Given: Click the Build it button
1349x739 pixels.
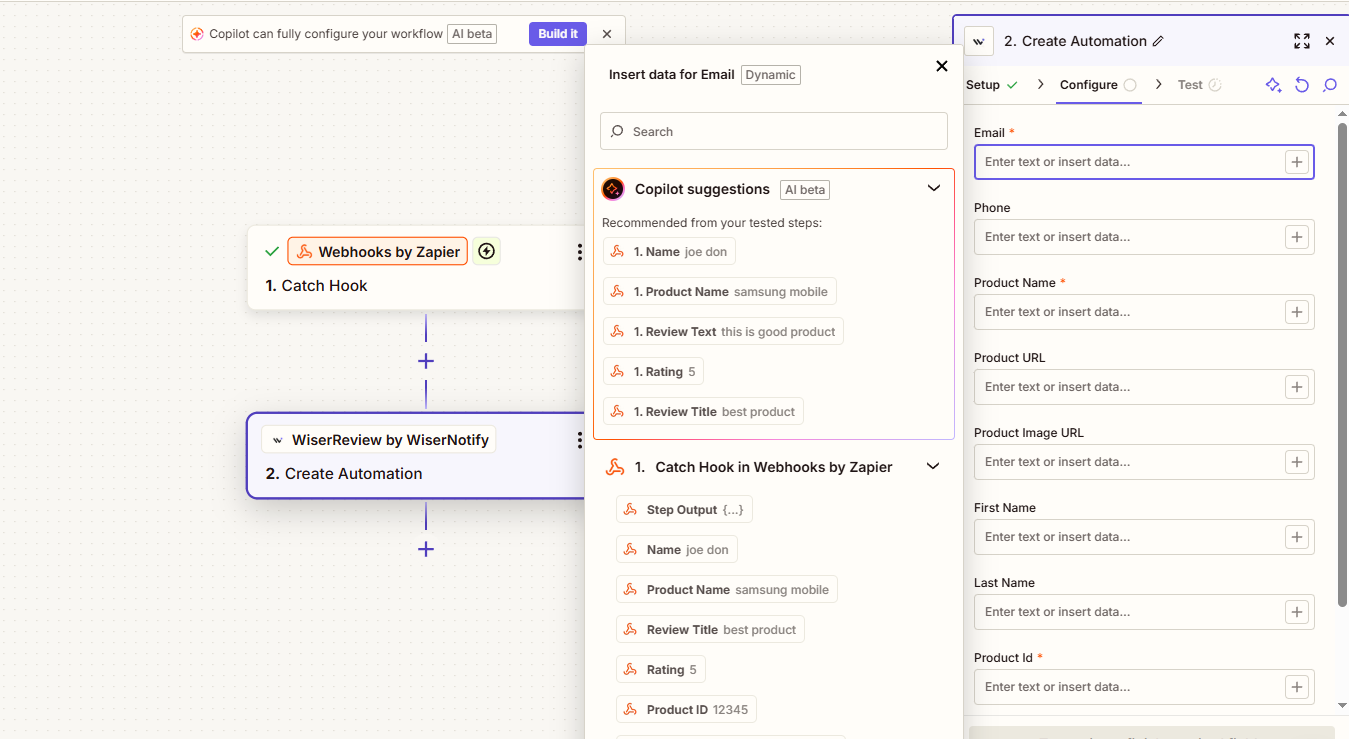Looking at the screenshot, I should pos(557,34).
